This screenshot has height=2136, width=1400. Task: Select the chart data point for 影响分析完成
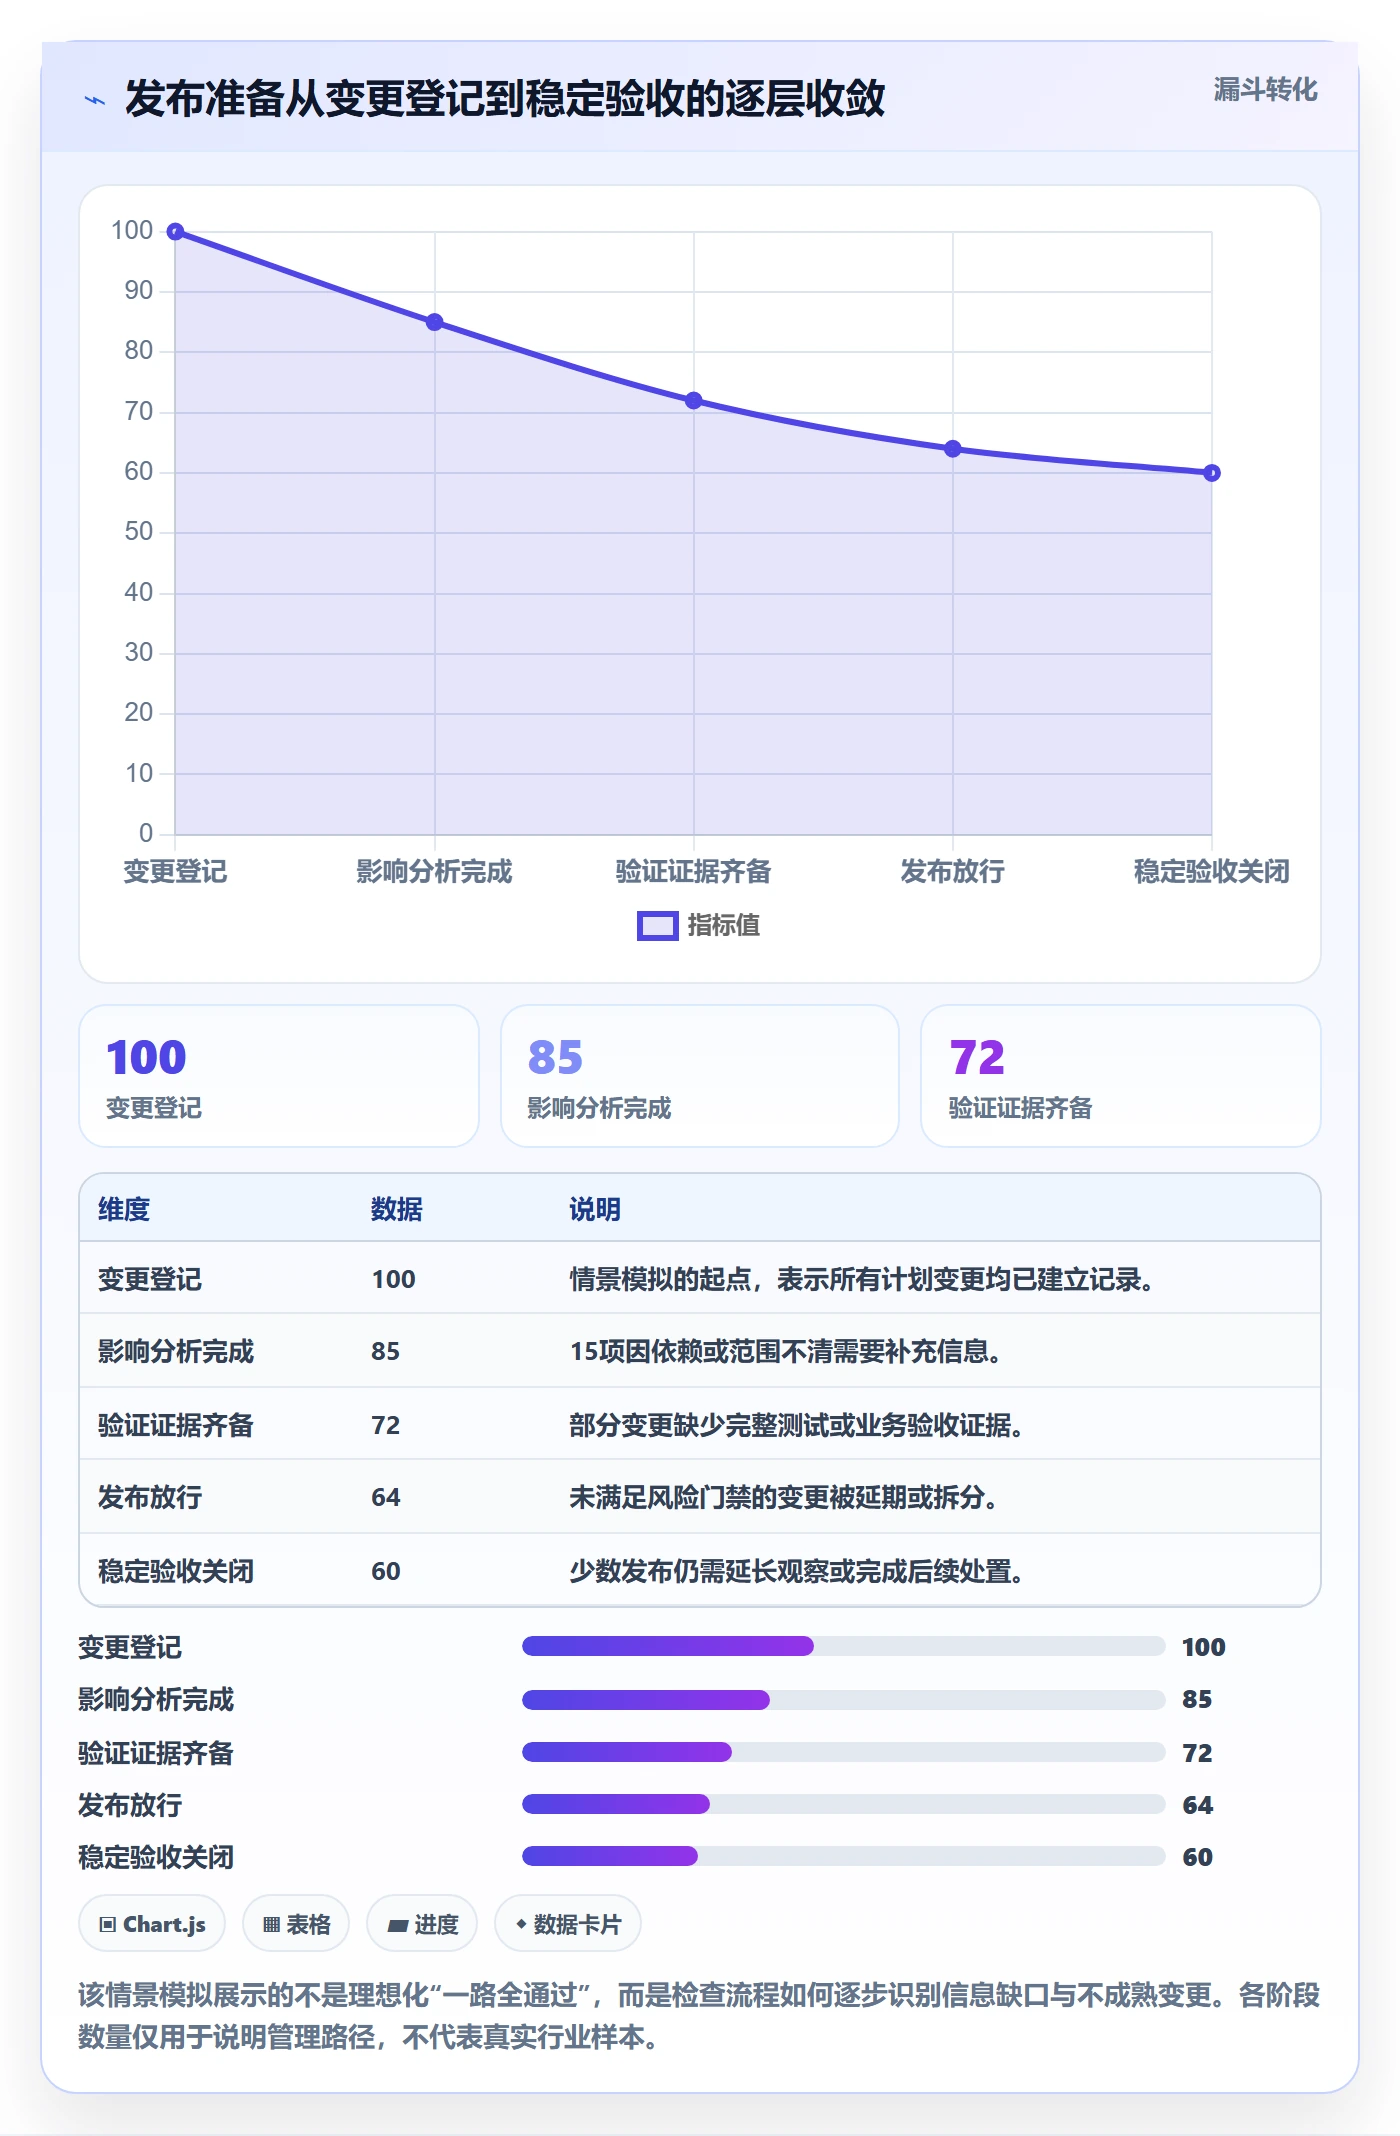point(434,322)
